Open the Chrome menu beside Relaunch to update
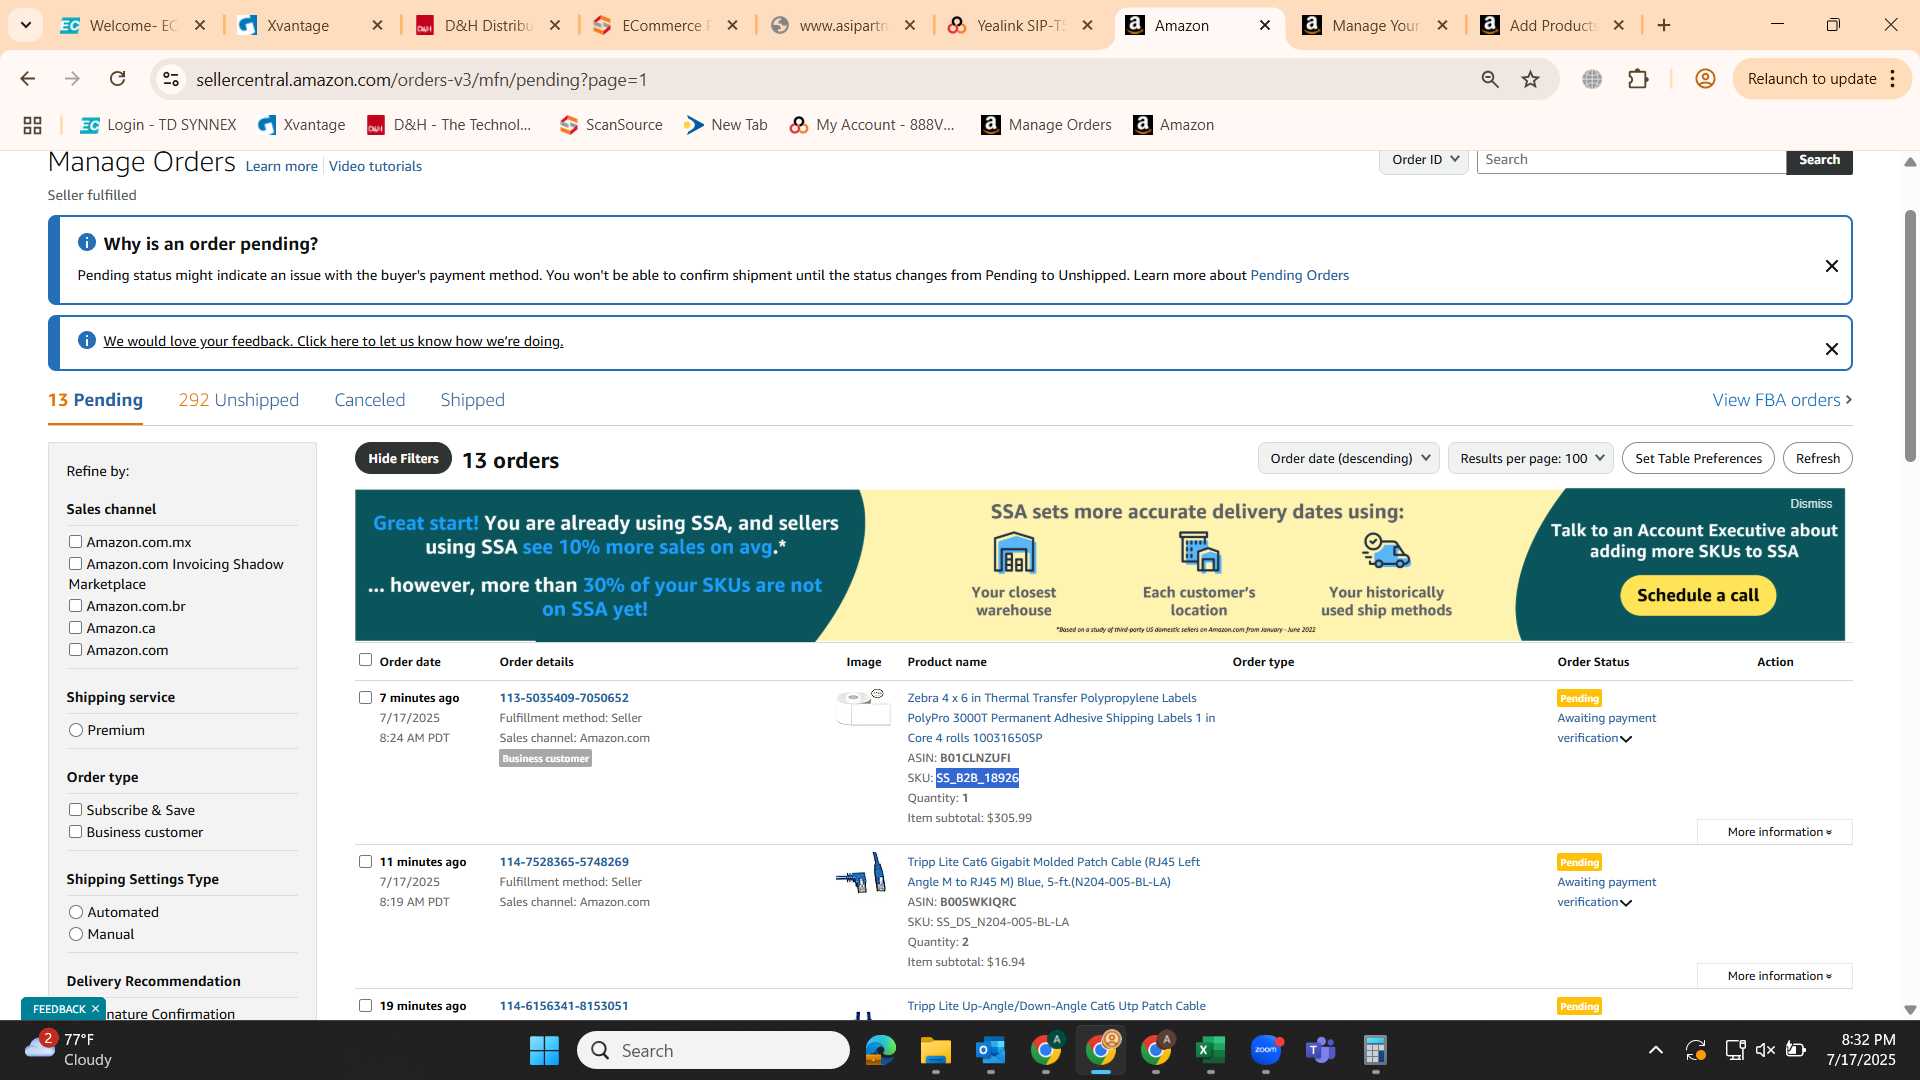This screenshot has height=1080, width=1920. [1893, 79]
